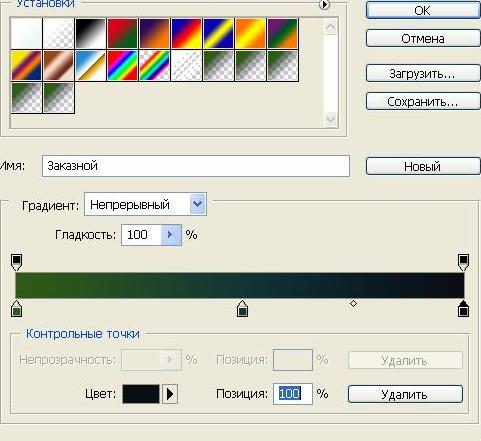Select the left opacity stop above gradient bar
Image resolution: width=481 pixels, height=441 pixels.
16,262
